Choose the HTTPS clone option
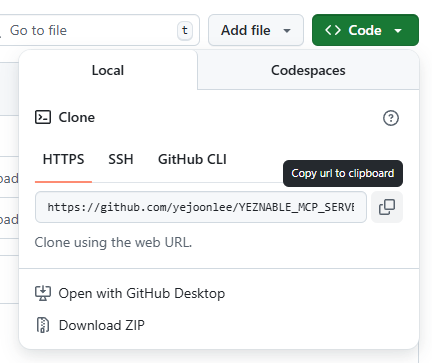 [63, 159]
